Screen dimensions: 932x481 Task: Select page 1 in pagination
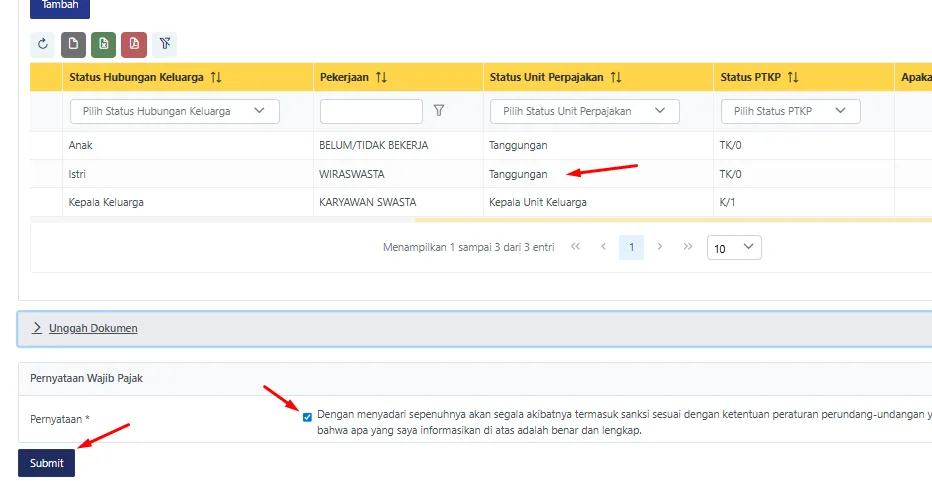coord(631,248)
